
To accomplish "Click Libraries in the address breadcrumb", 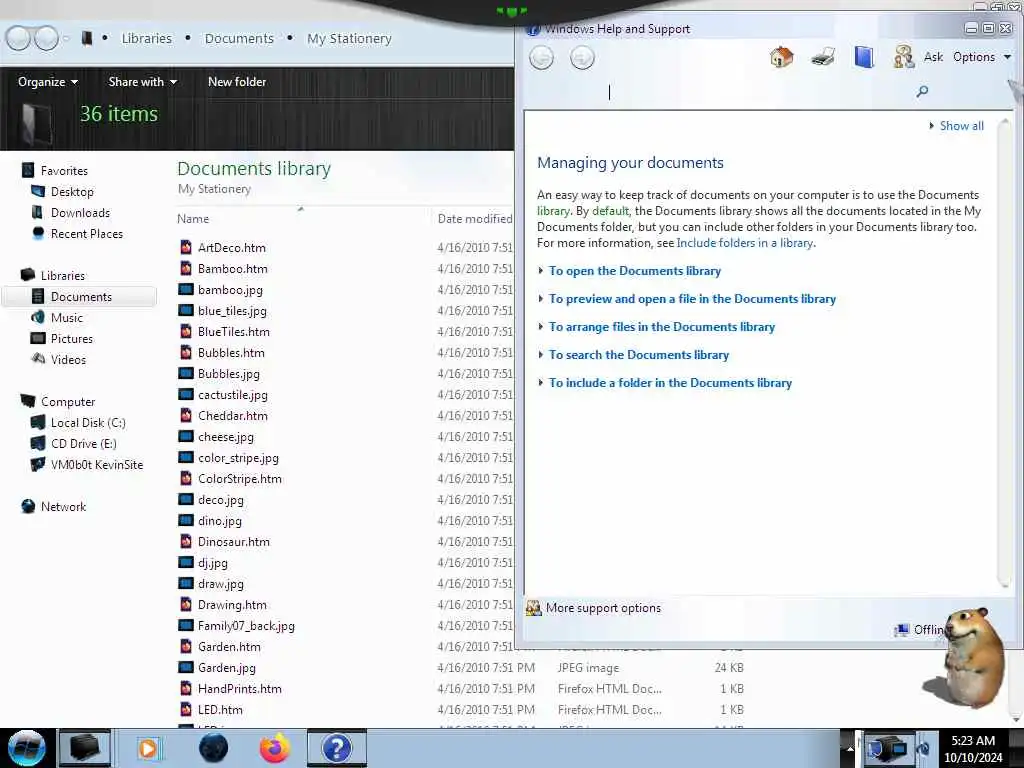I will point(146,39).
